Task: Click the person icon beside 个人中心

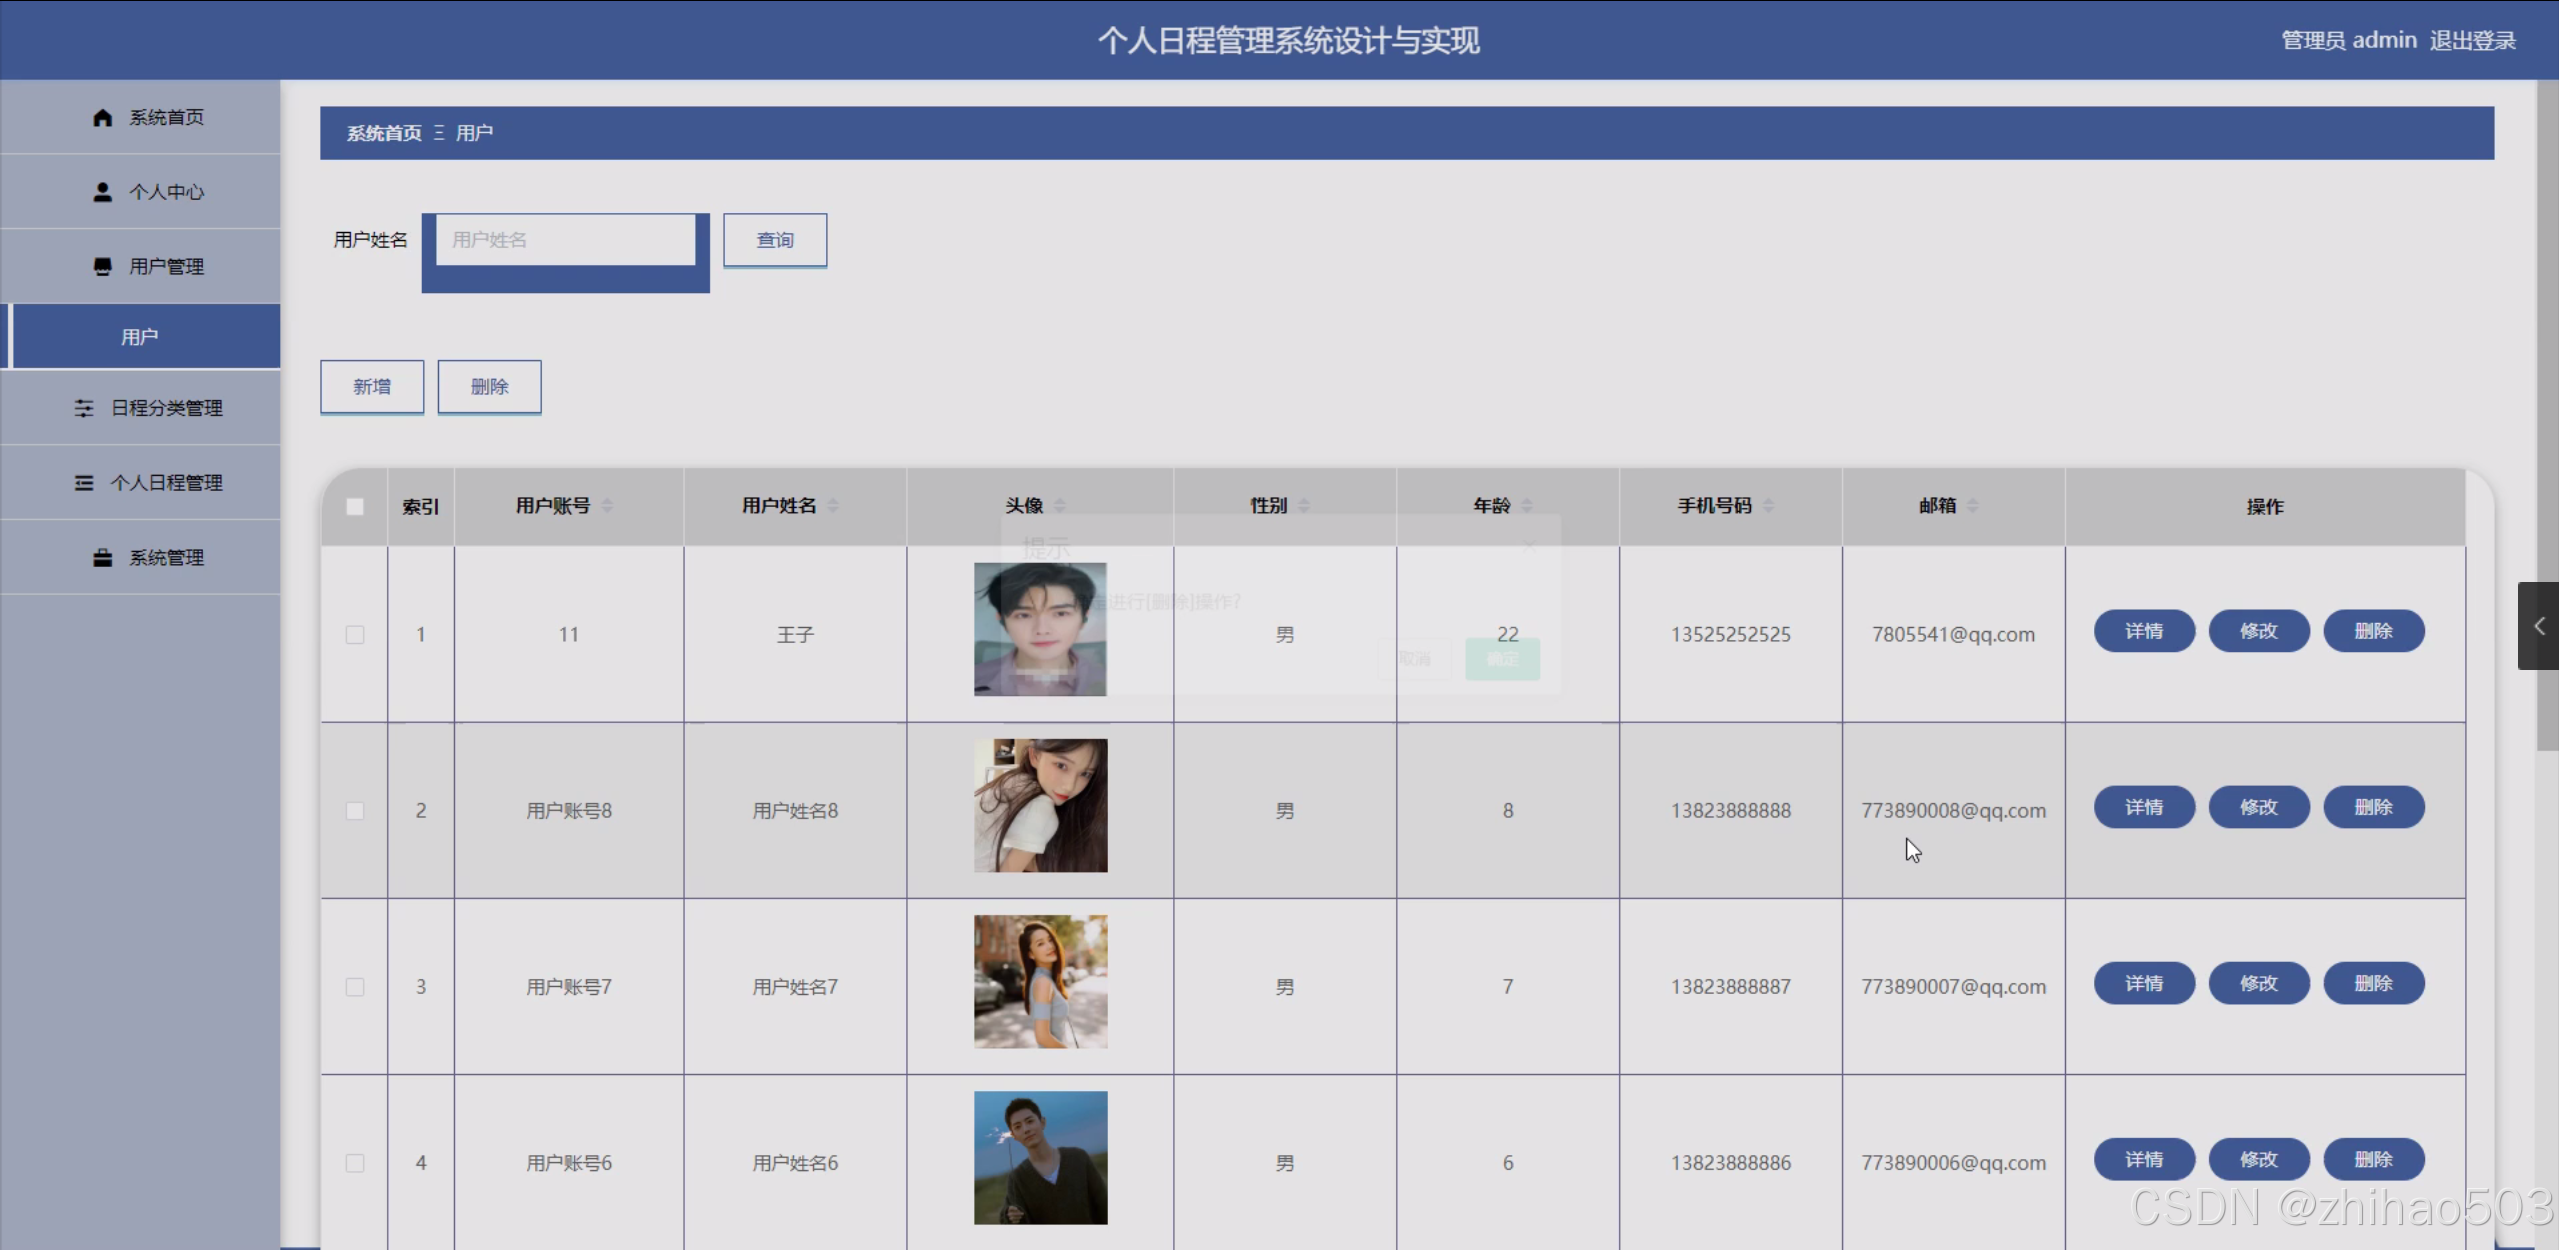Action: click(102, 192)
